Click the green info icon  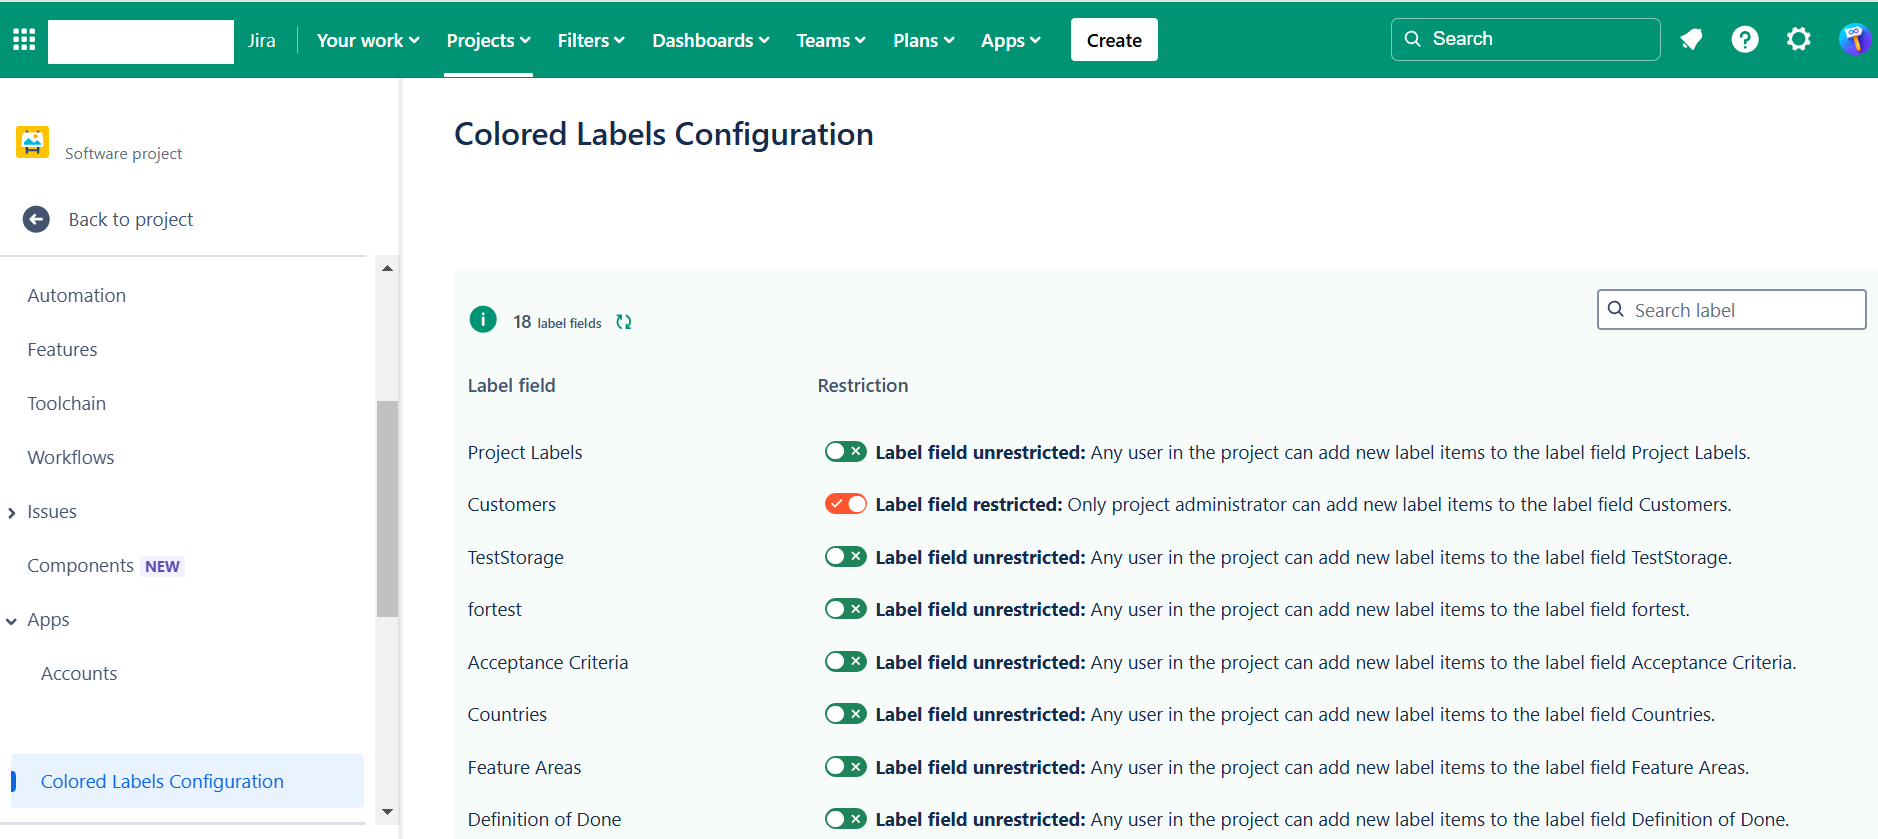click(x=483, y=320)
